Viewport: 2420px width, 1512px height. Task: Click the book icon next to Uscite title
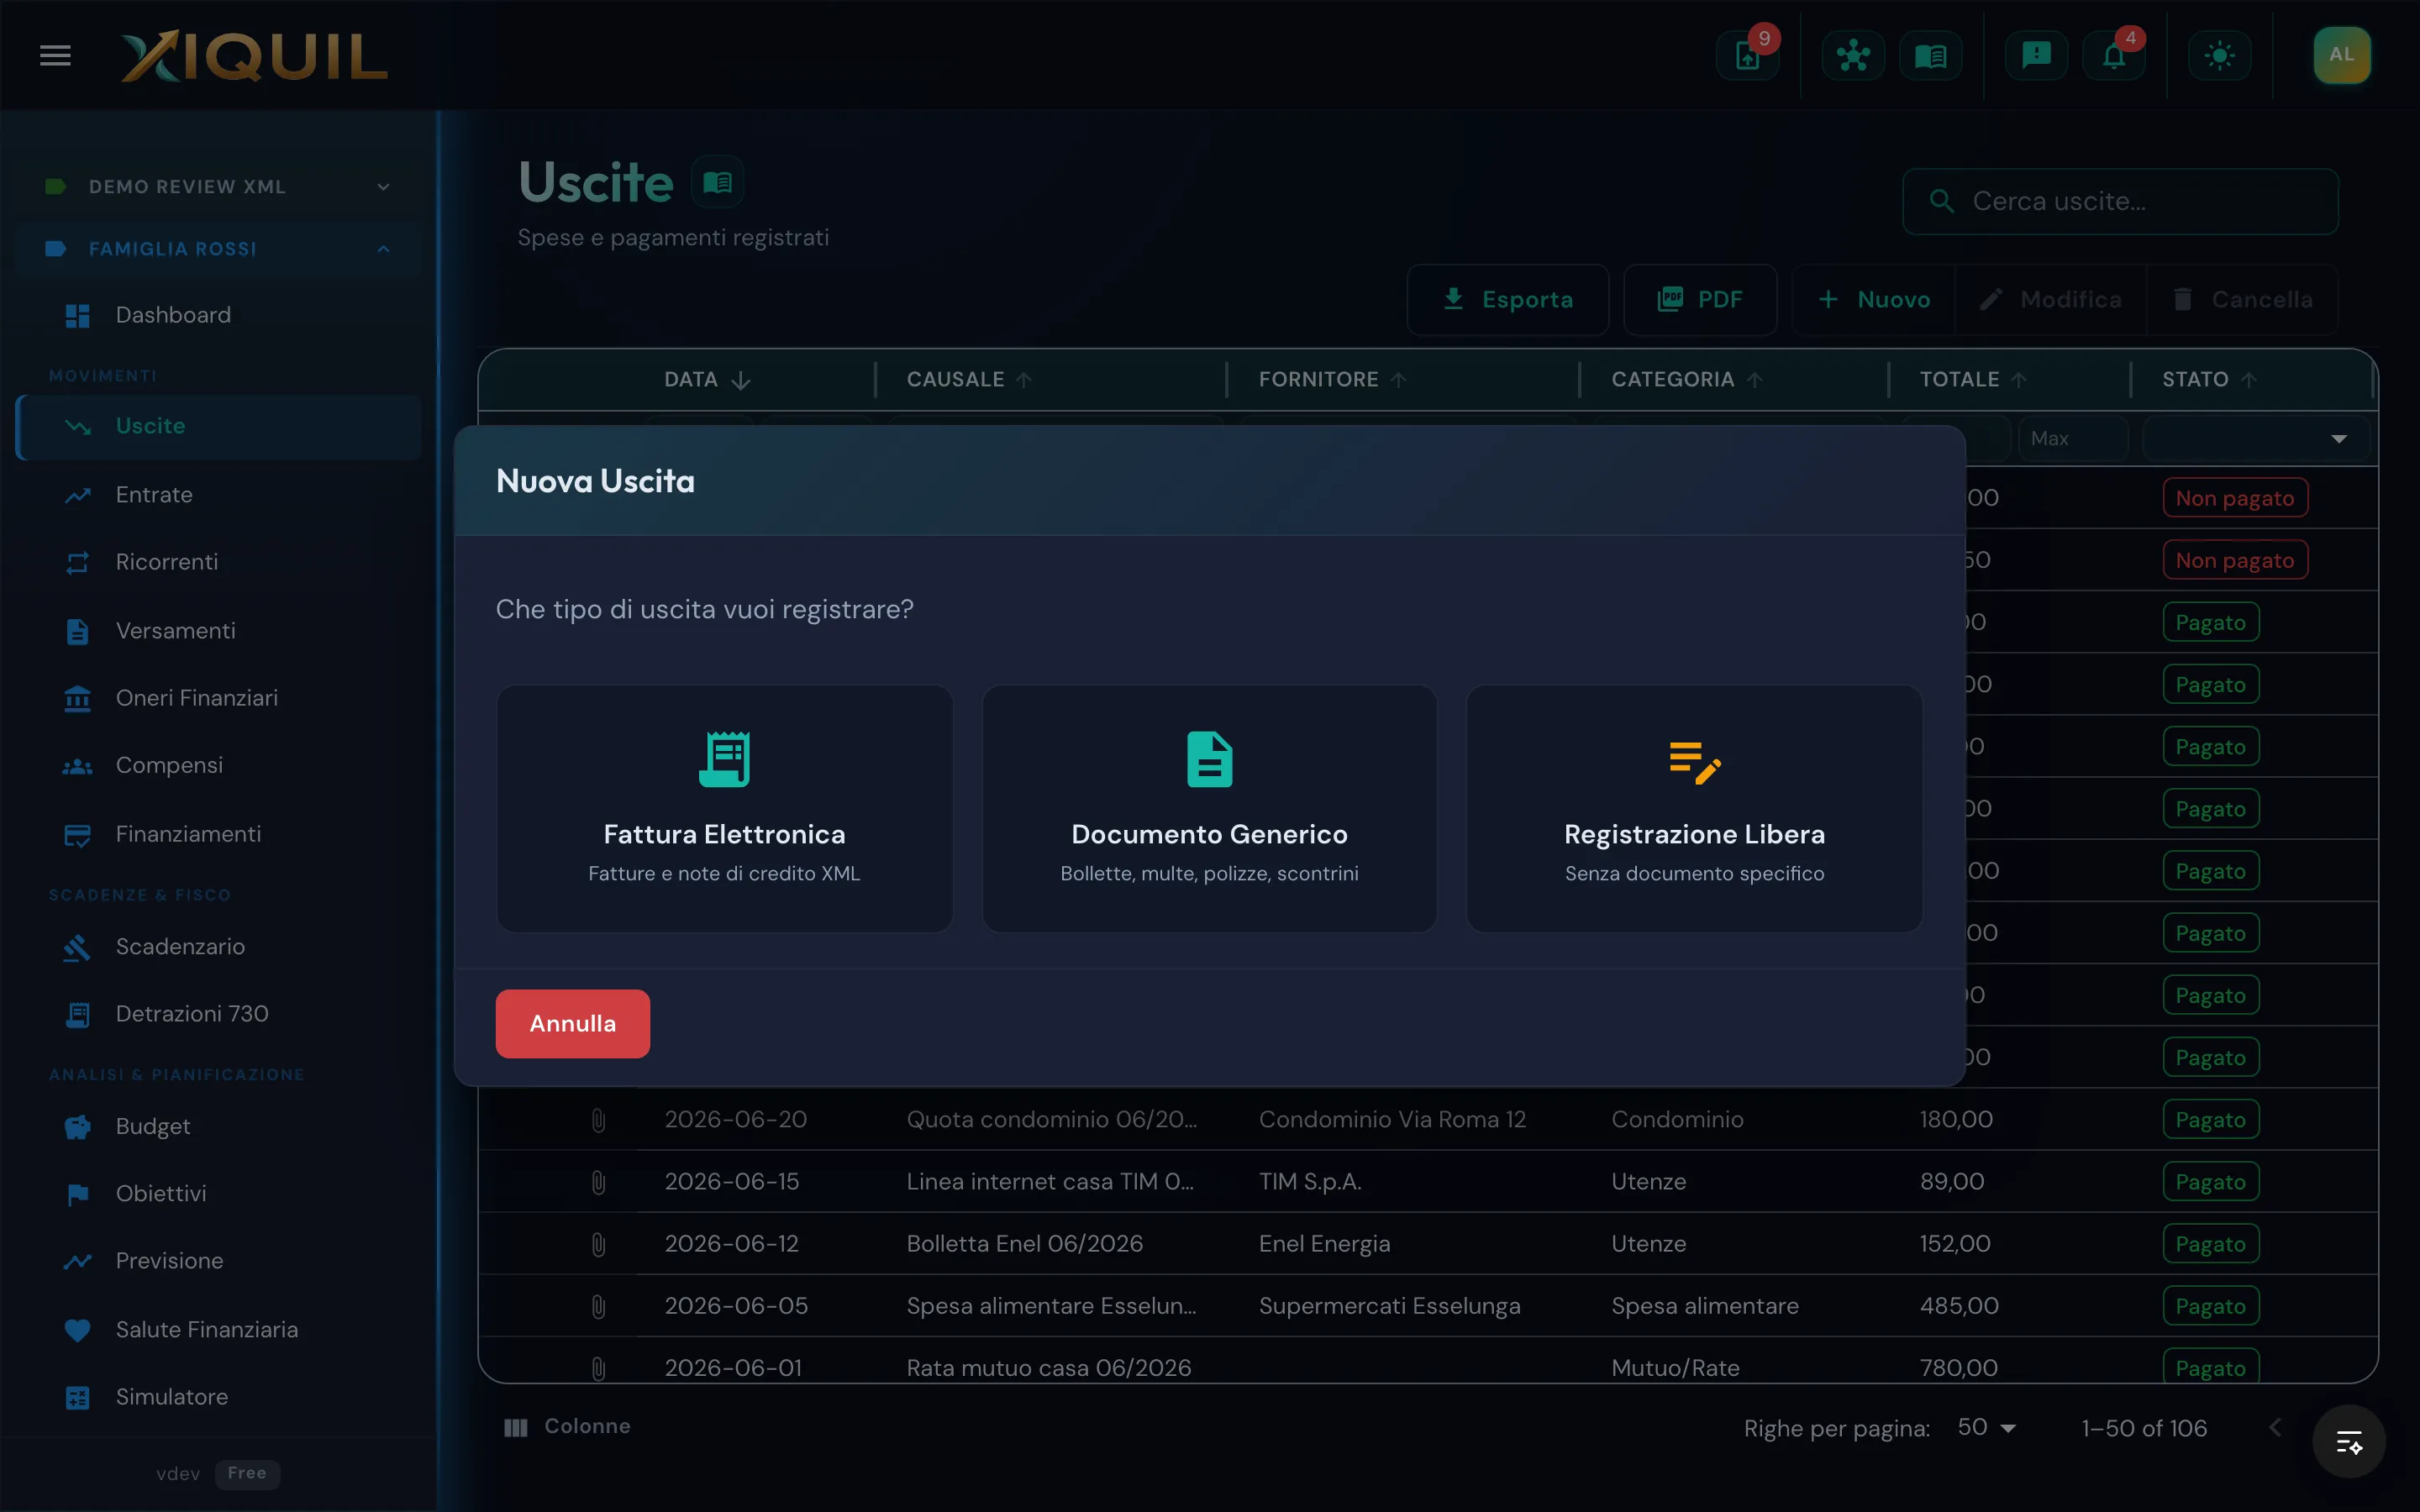coord(717,182)
